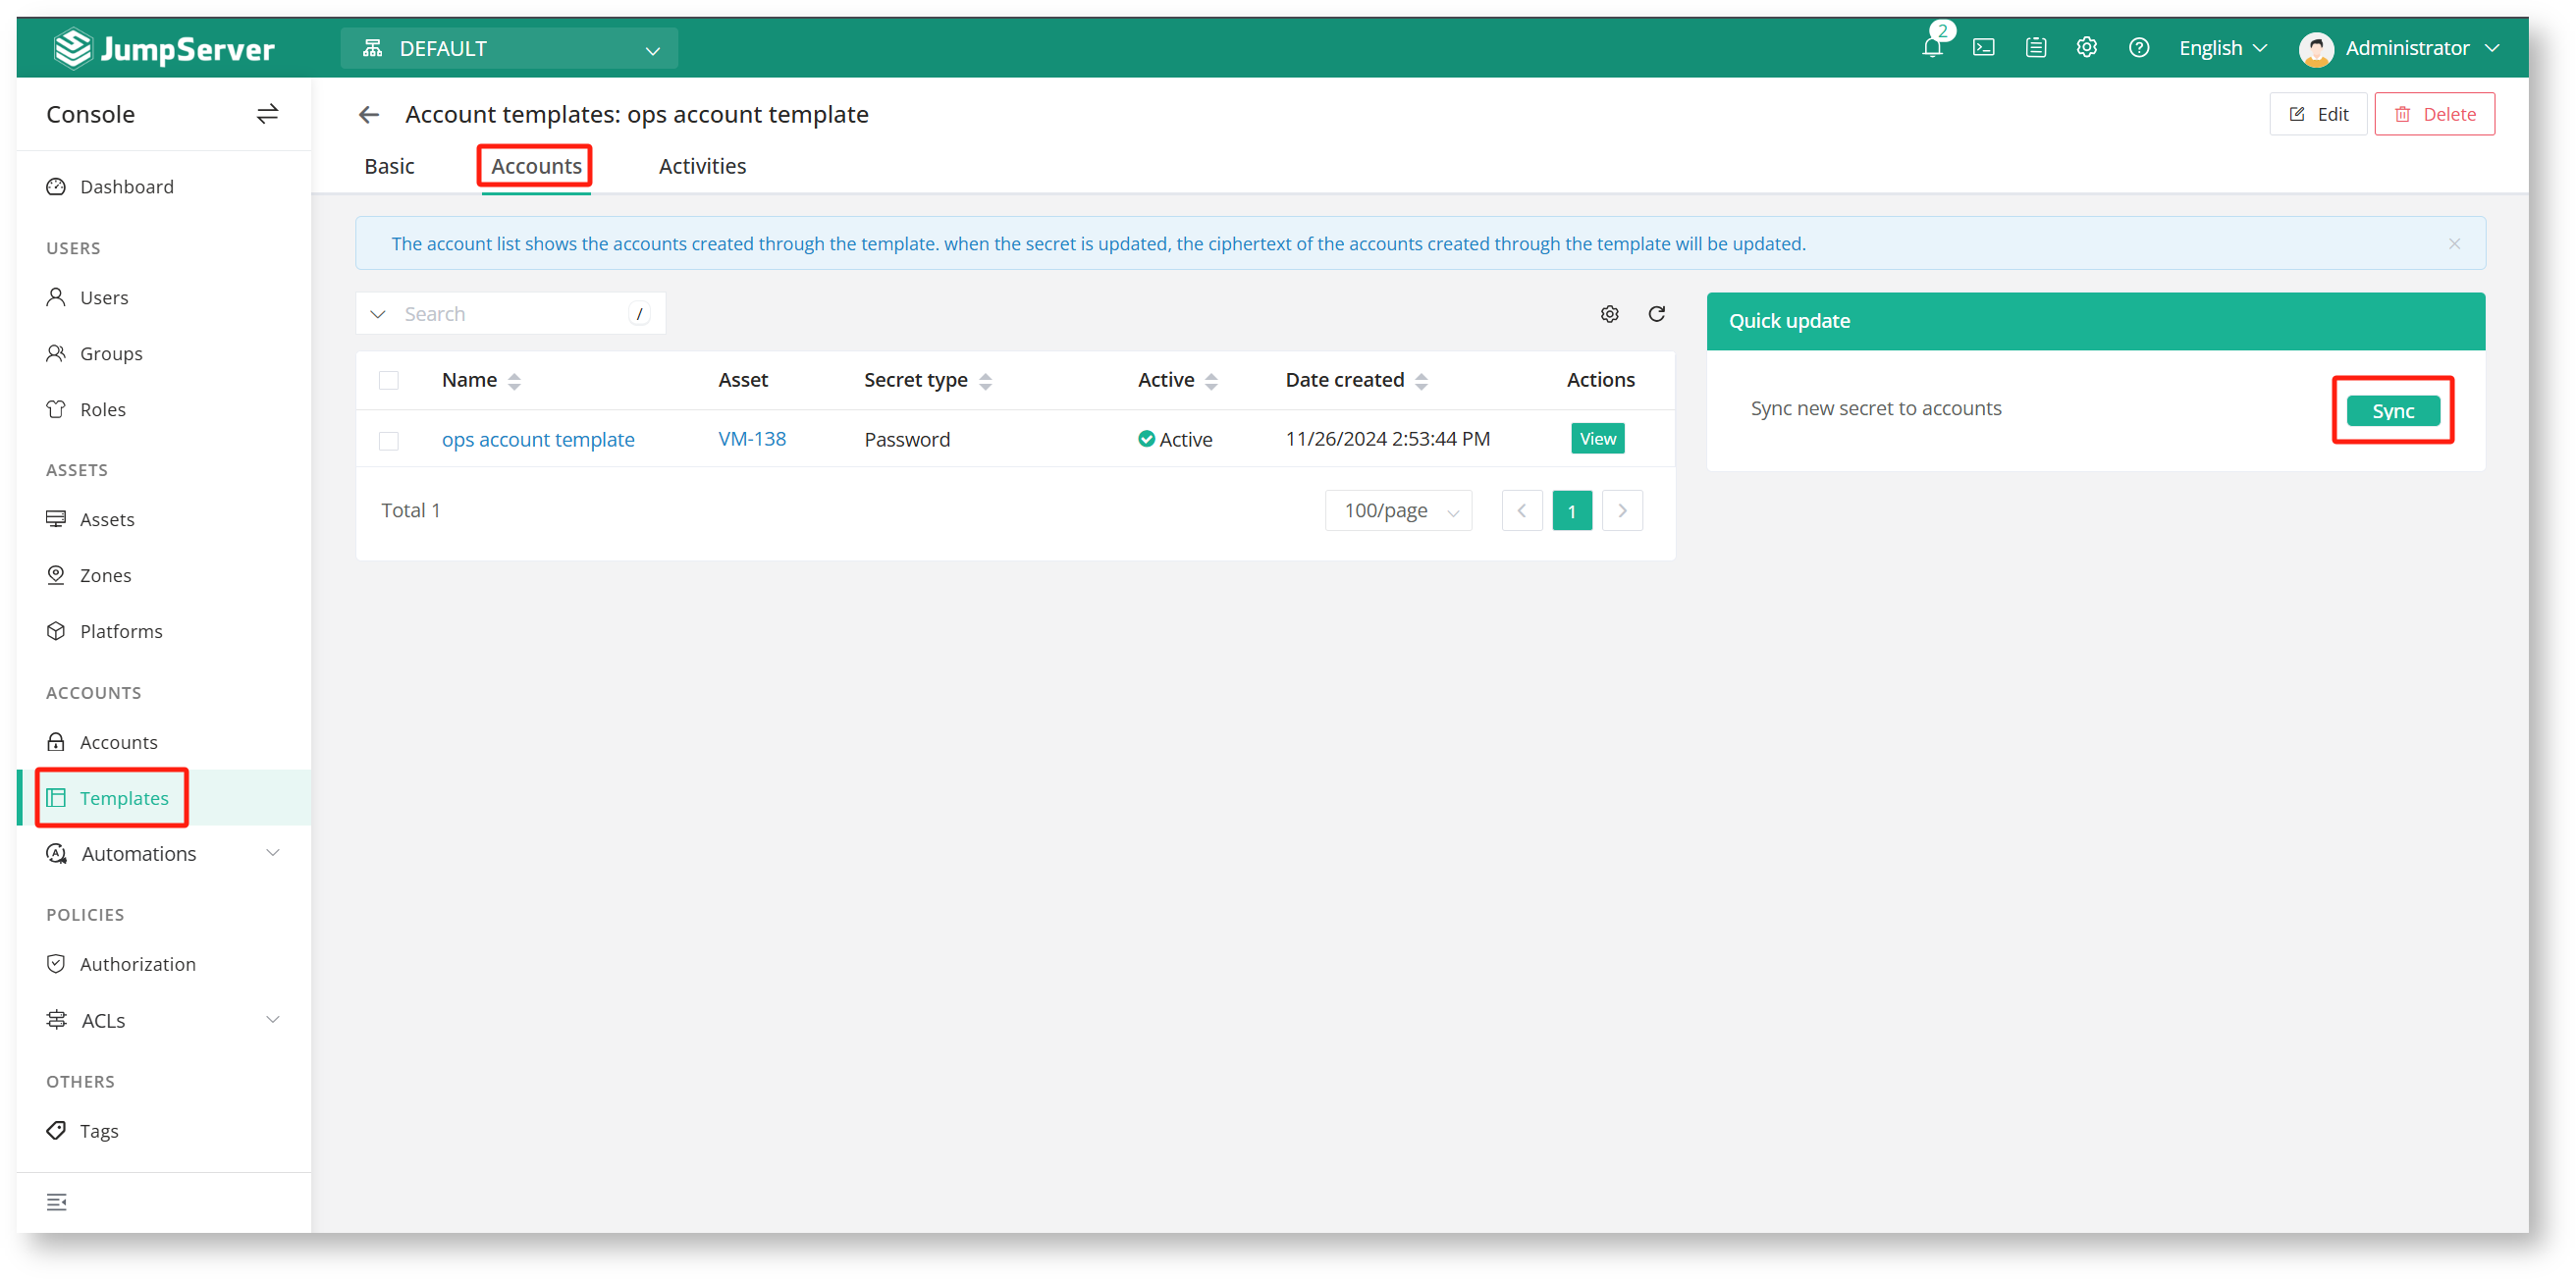Open system settings gear in header

tap(2087, 47)
